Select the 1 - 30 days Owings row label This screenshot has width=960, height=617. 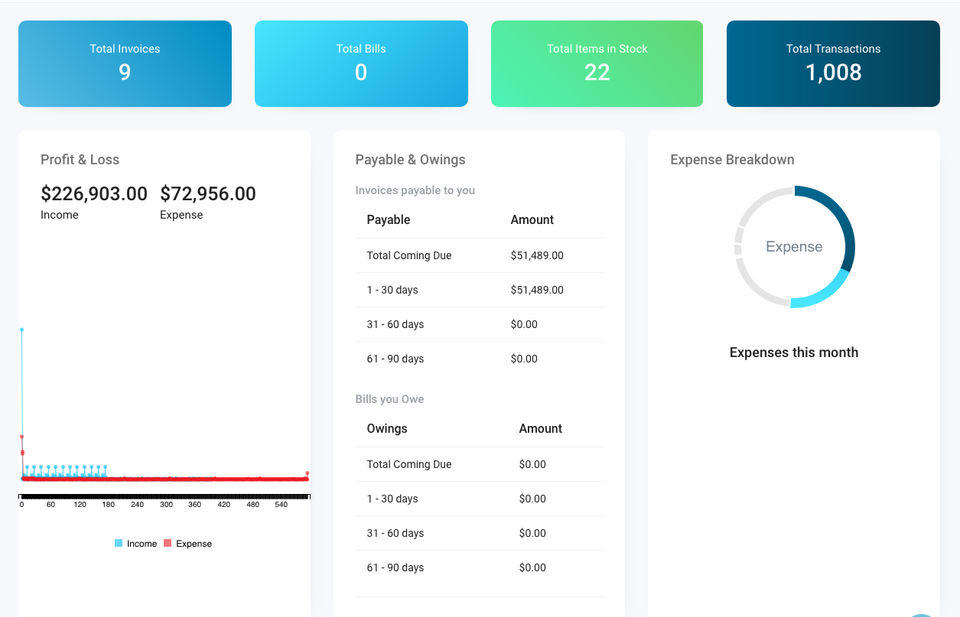coord(392,498)
